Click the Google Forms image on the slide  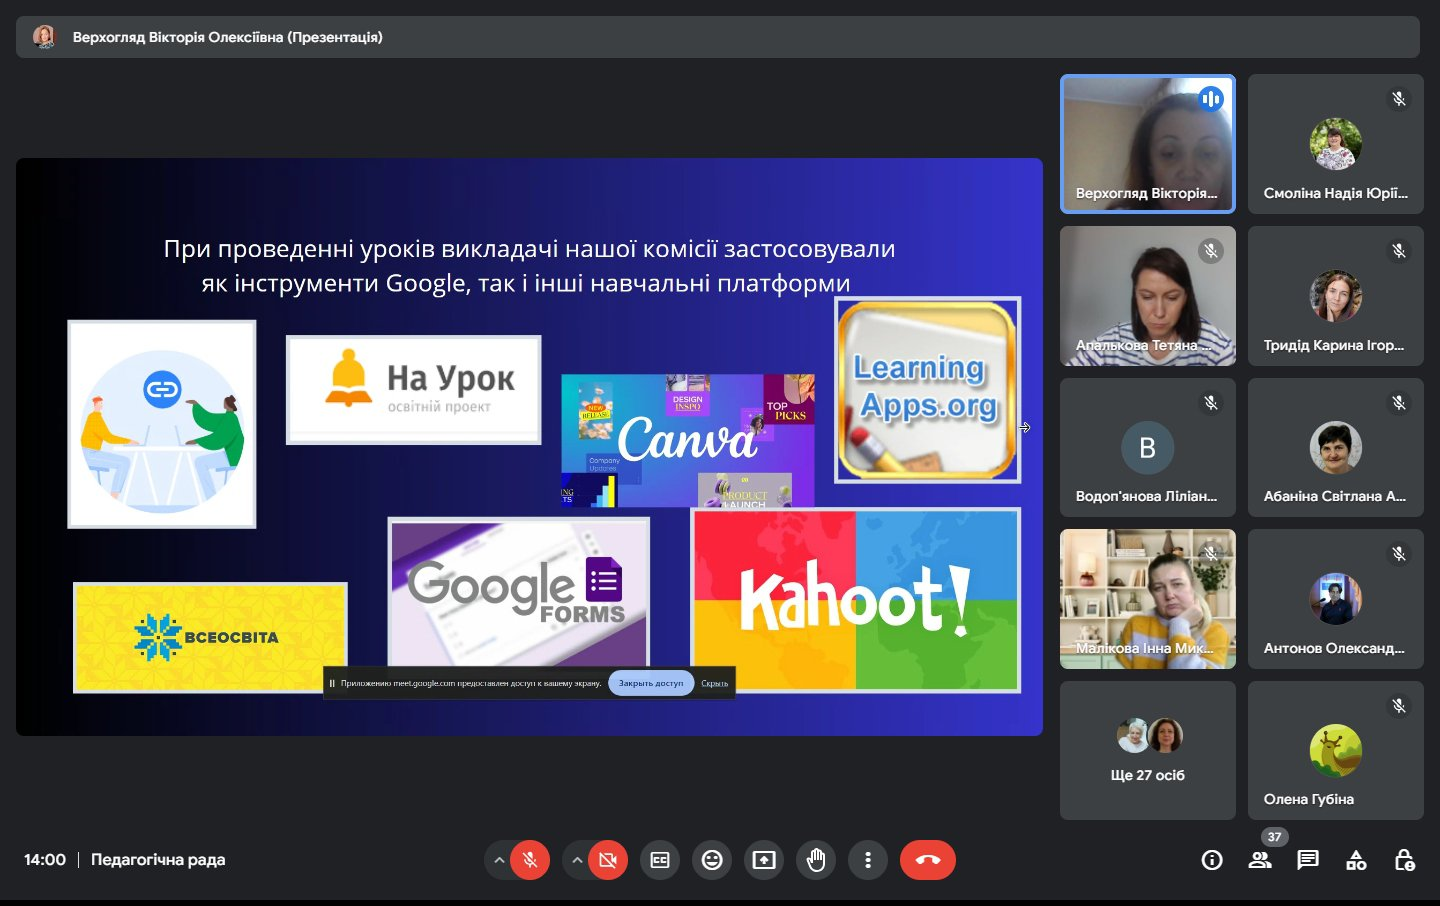click(x=519, y=592)
